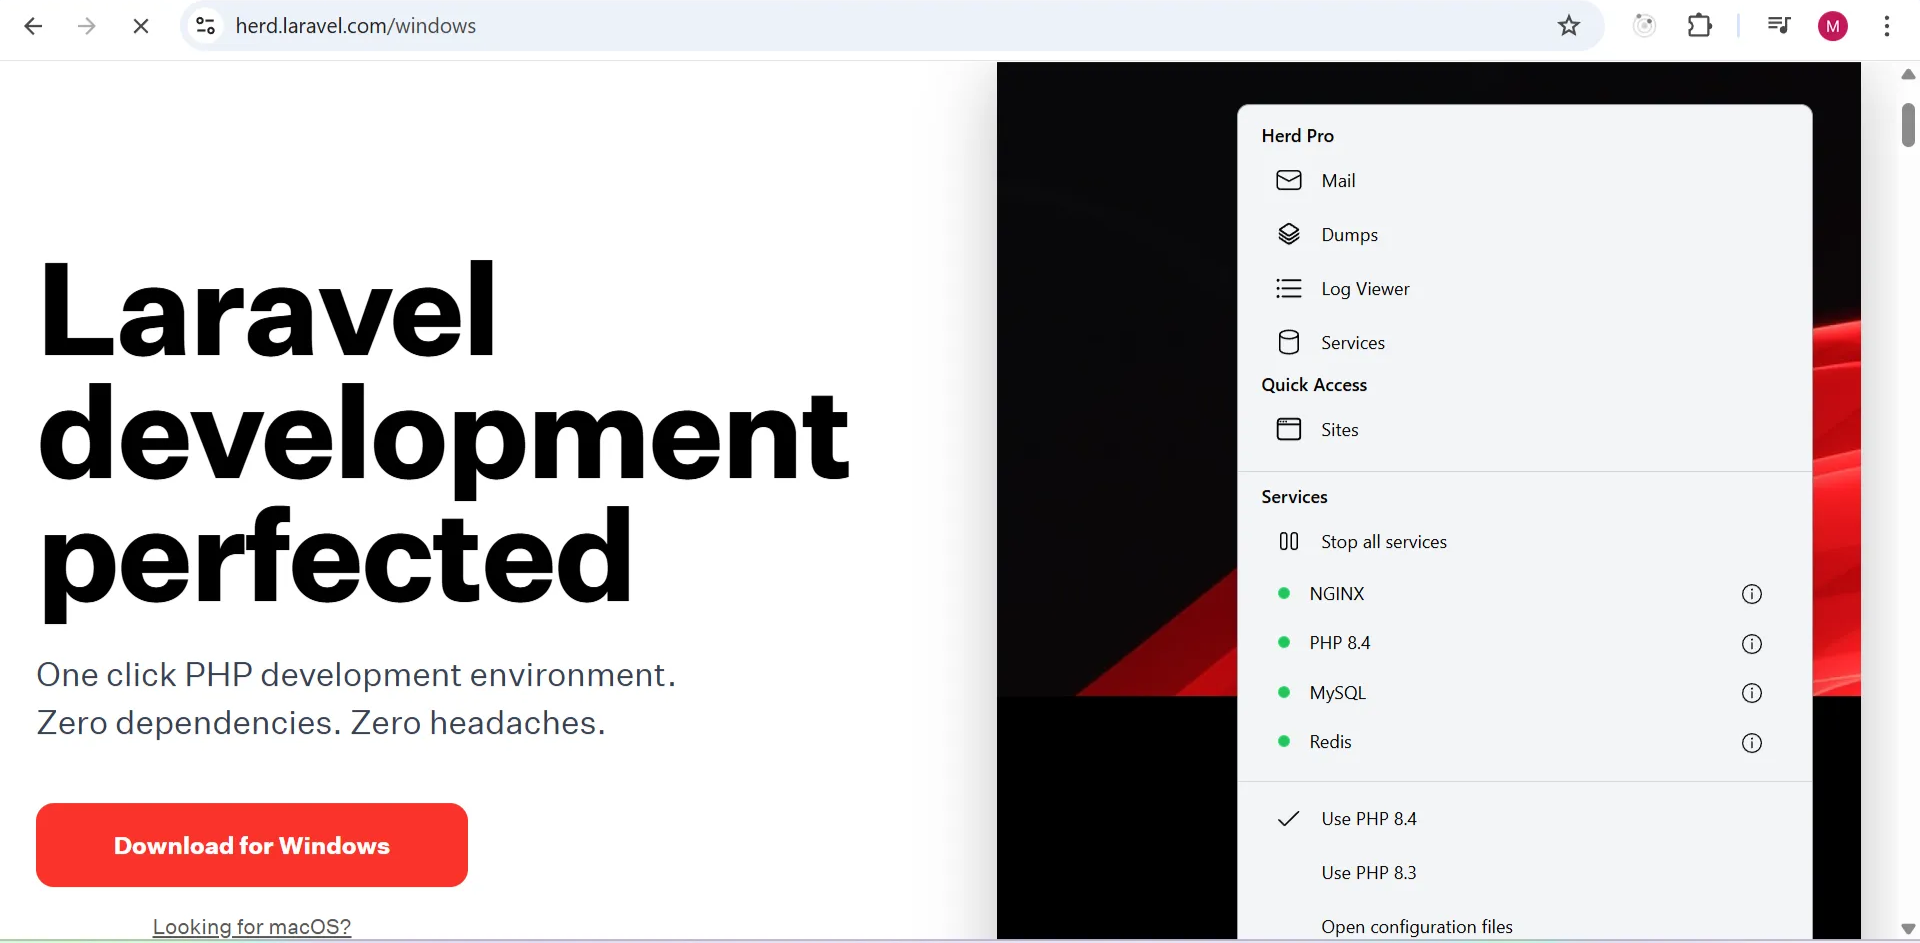Show info for PHP 8.4 service
Screen dimensions: 1920x943
(x=1752, y=645)
